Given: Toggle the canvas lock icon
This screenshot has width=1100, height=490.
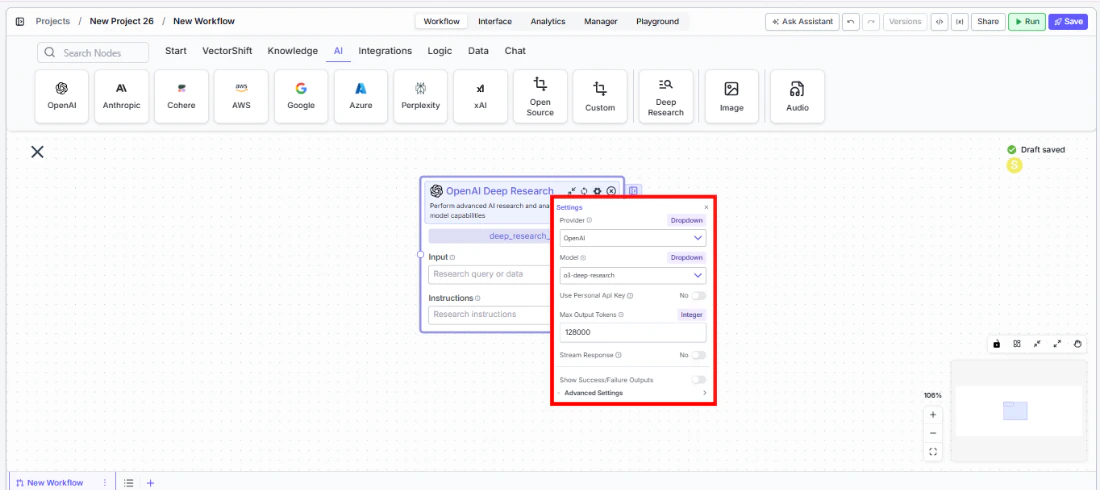Looking at the screenshot, I should [x=996, y=344].
